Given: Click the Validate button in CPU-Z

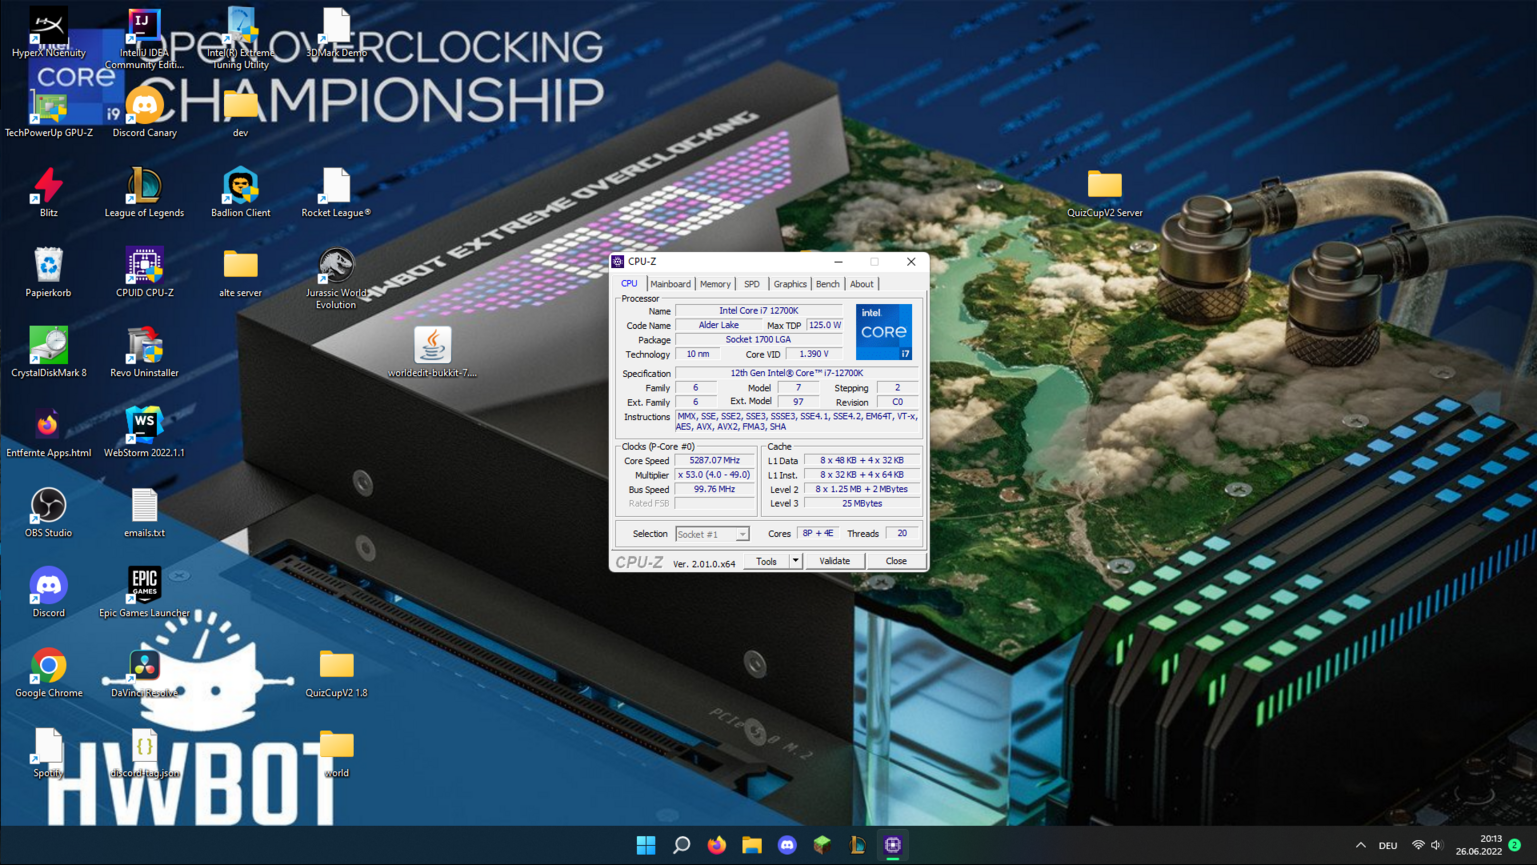Looking at the screenshot, I should (x=835, y=561).
